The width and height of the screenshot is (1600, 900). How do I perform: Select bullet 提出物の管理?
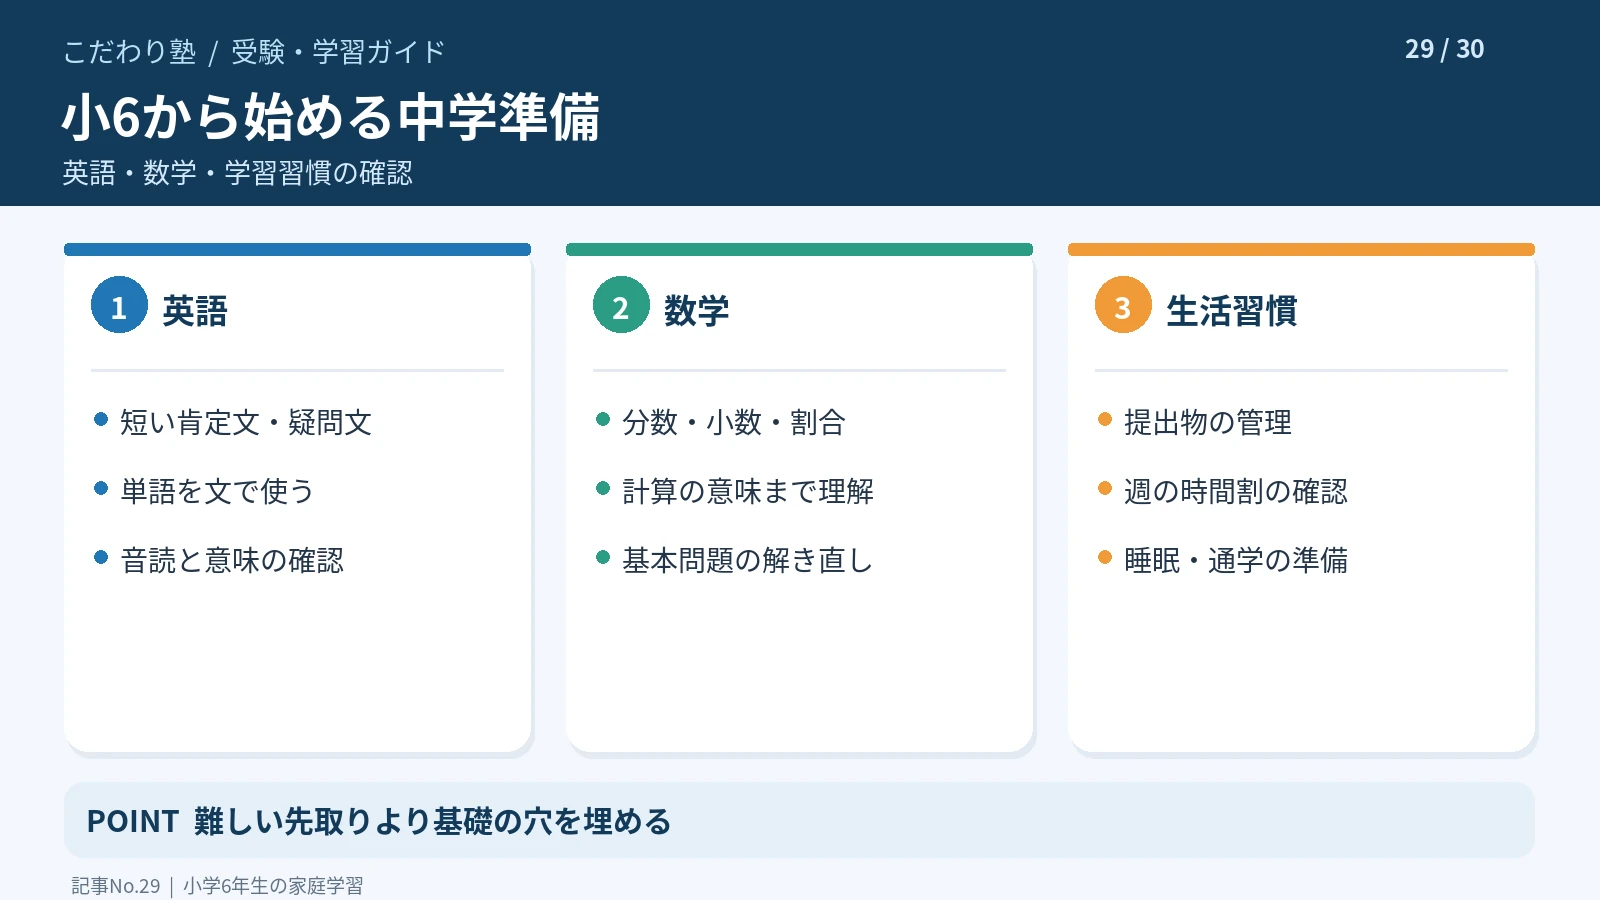[x=1208, y=423]
